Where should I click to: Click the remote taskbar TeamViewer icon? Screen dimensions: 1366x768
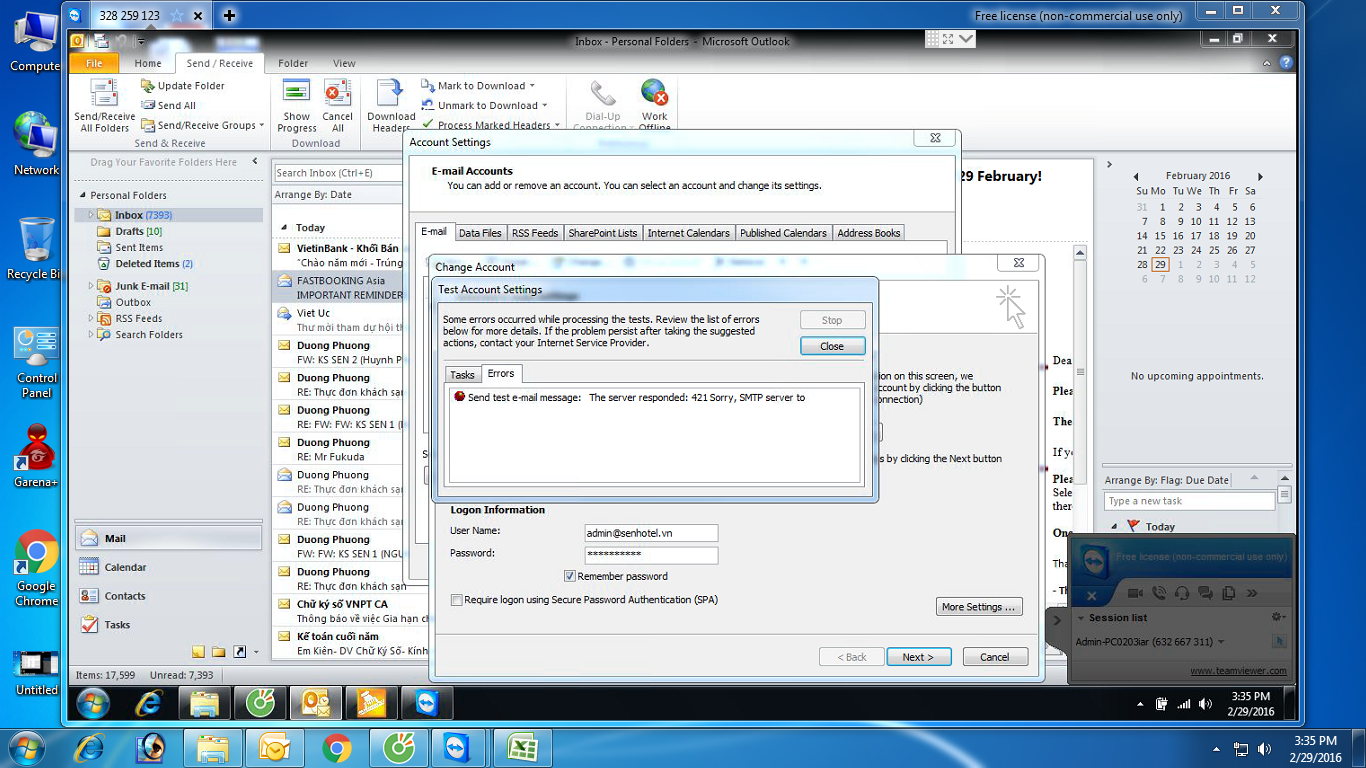tap(426, 703)
